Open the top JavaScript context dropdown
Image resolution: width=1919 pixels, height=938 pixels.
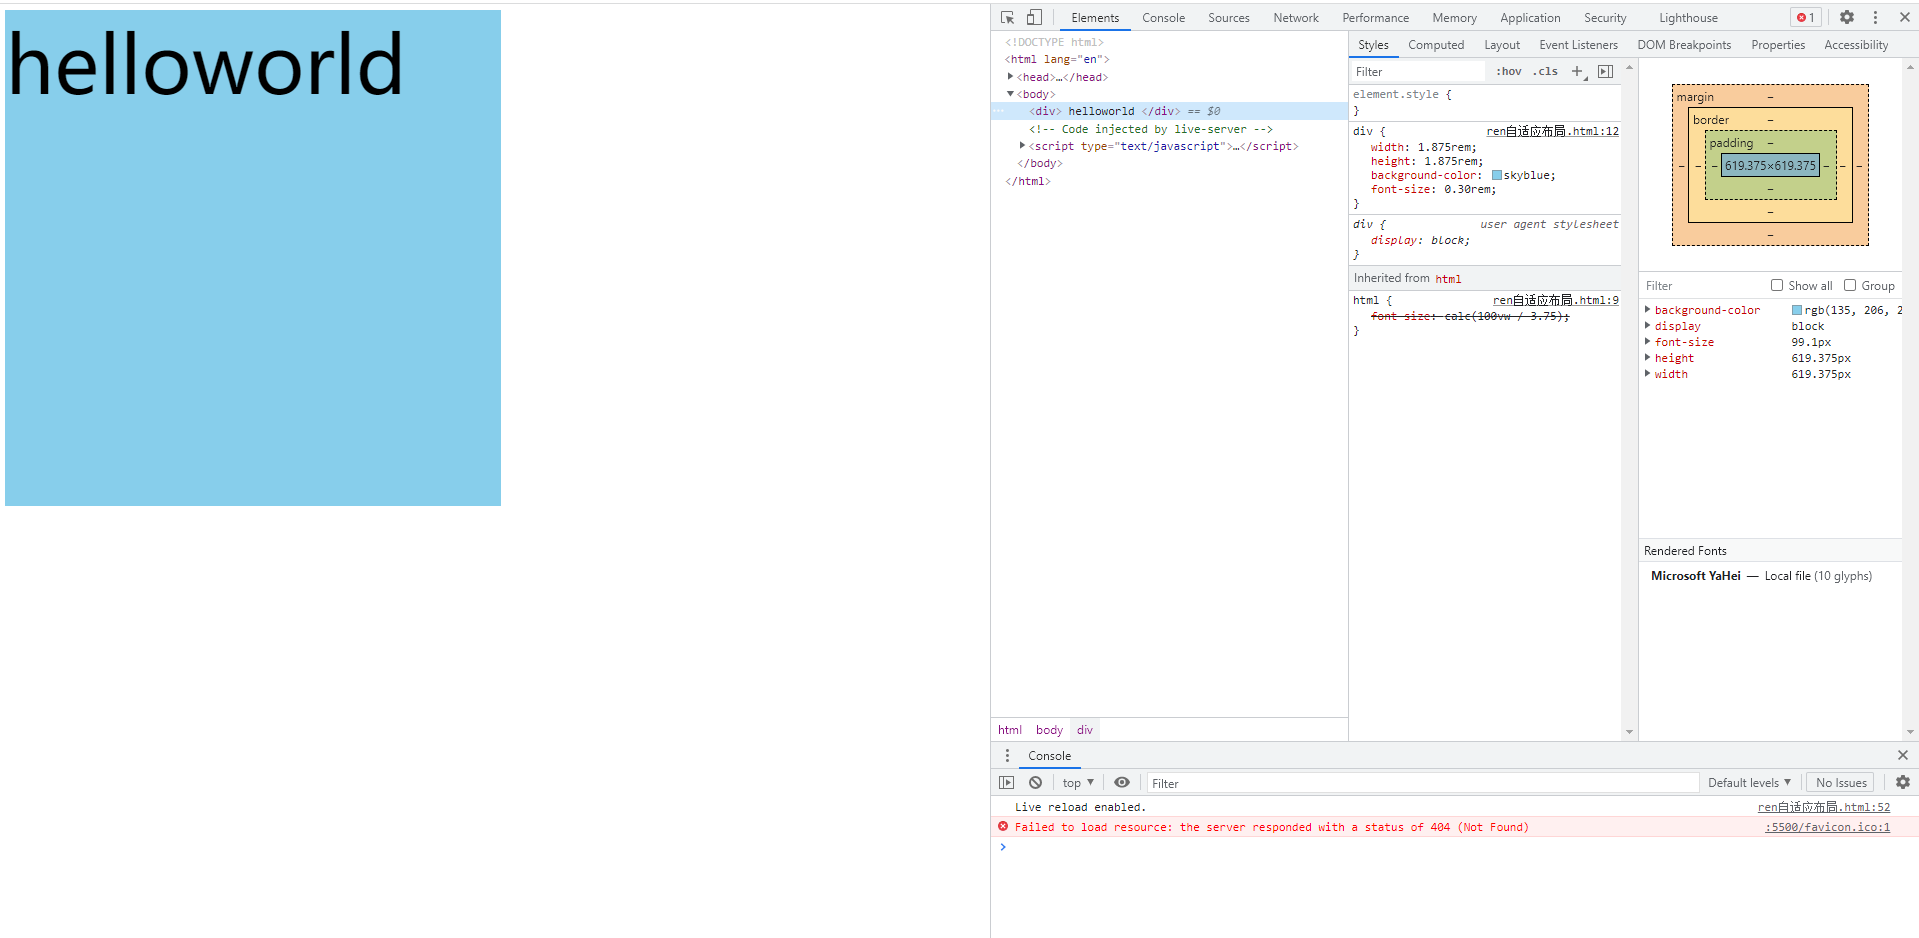click(x=1078, y=782)
